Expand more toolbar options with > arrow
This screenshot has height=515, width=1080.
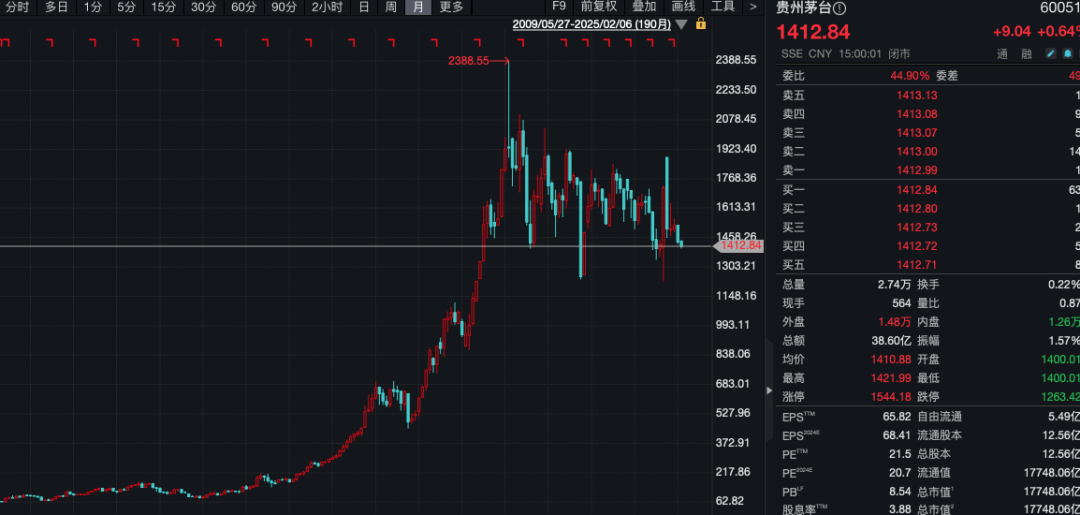753,7
